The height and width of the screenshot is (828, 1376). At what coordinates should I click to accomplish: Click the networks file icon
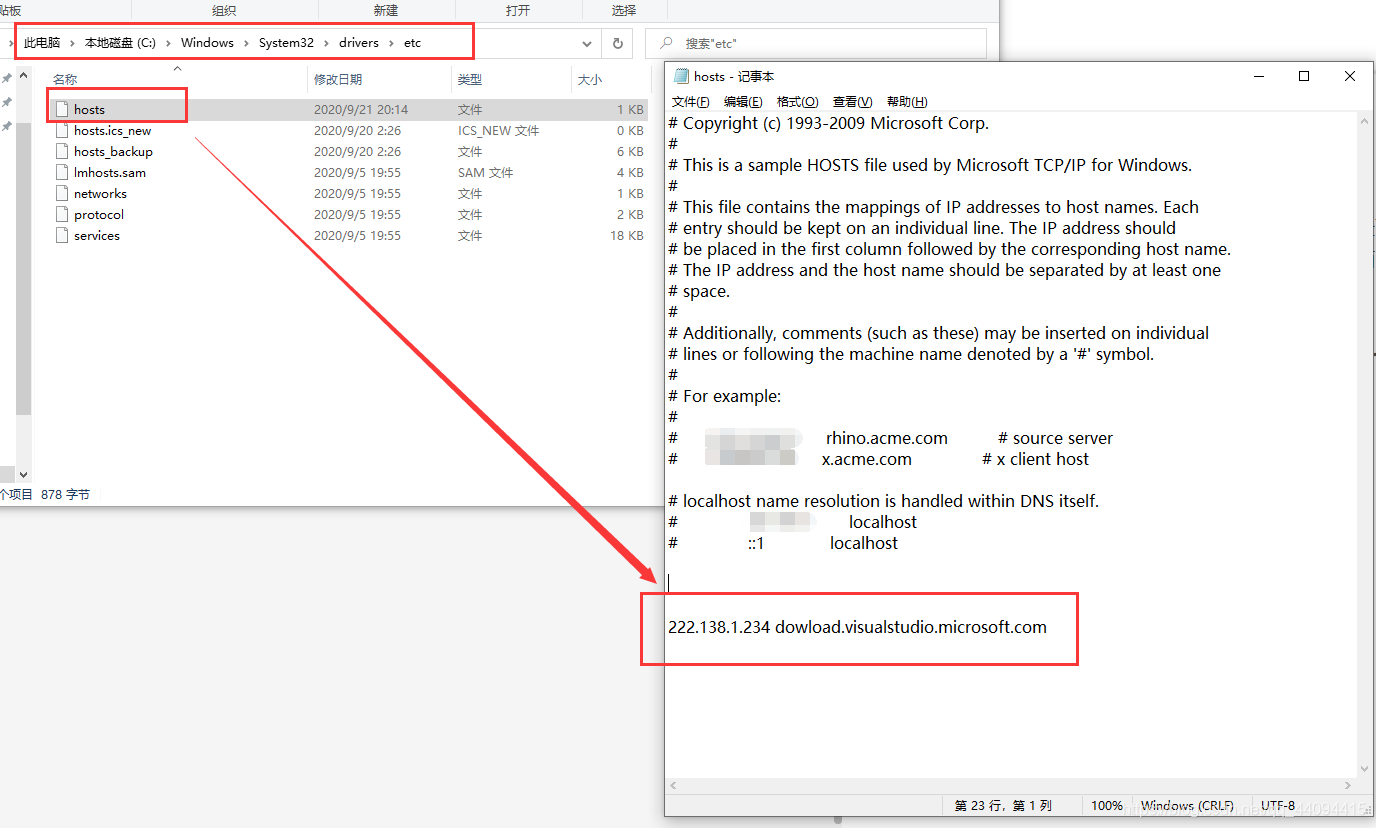(62, 193)
